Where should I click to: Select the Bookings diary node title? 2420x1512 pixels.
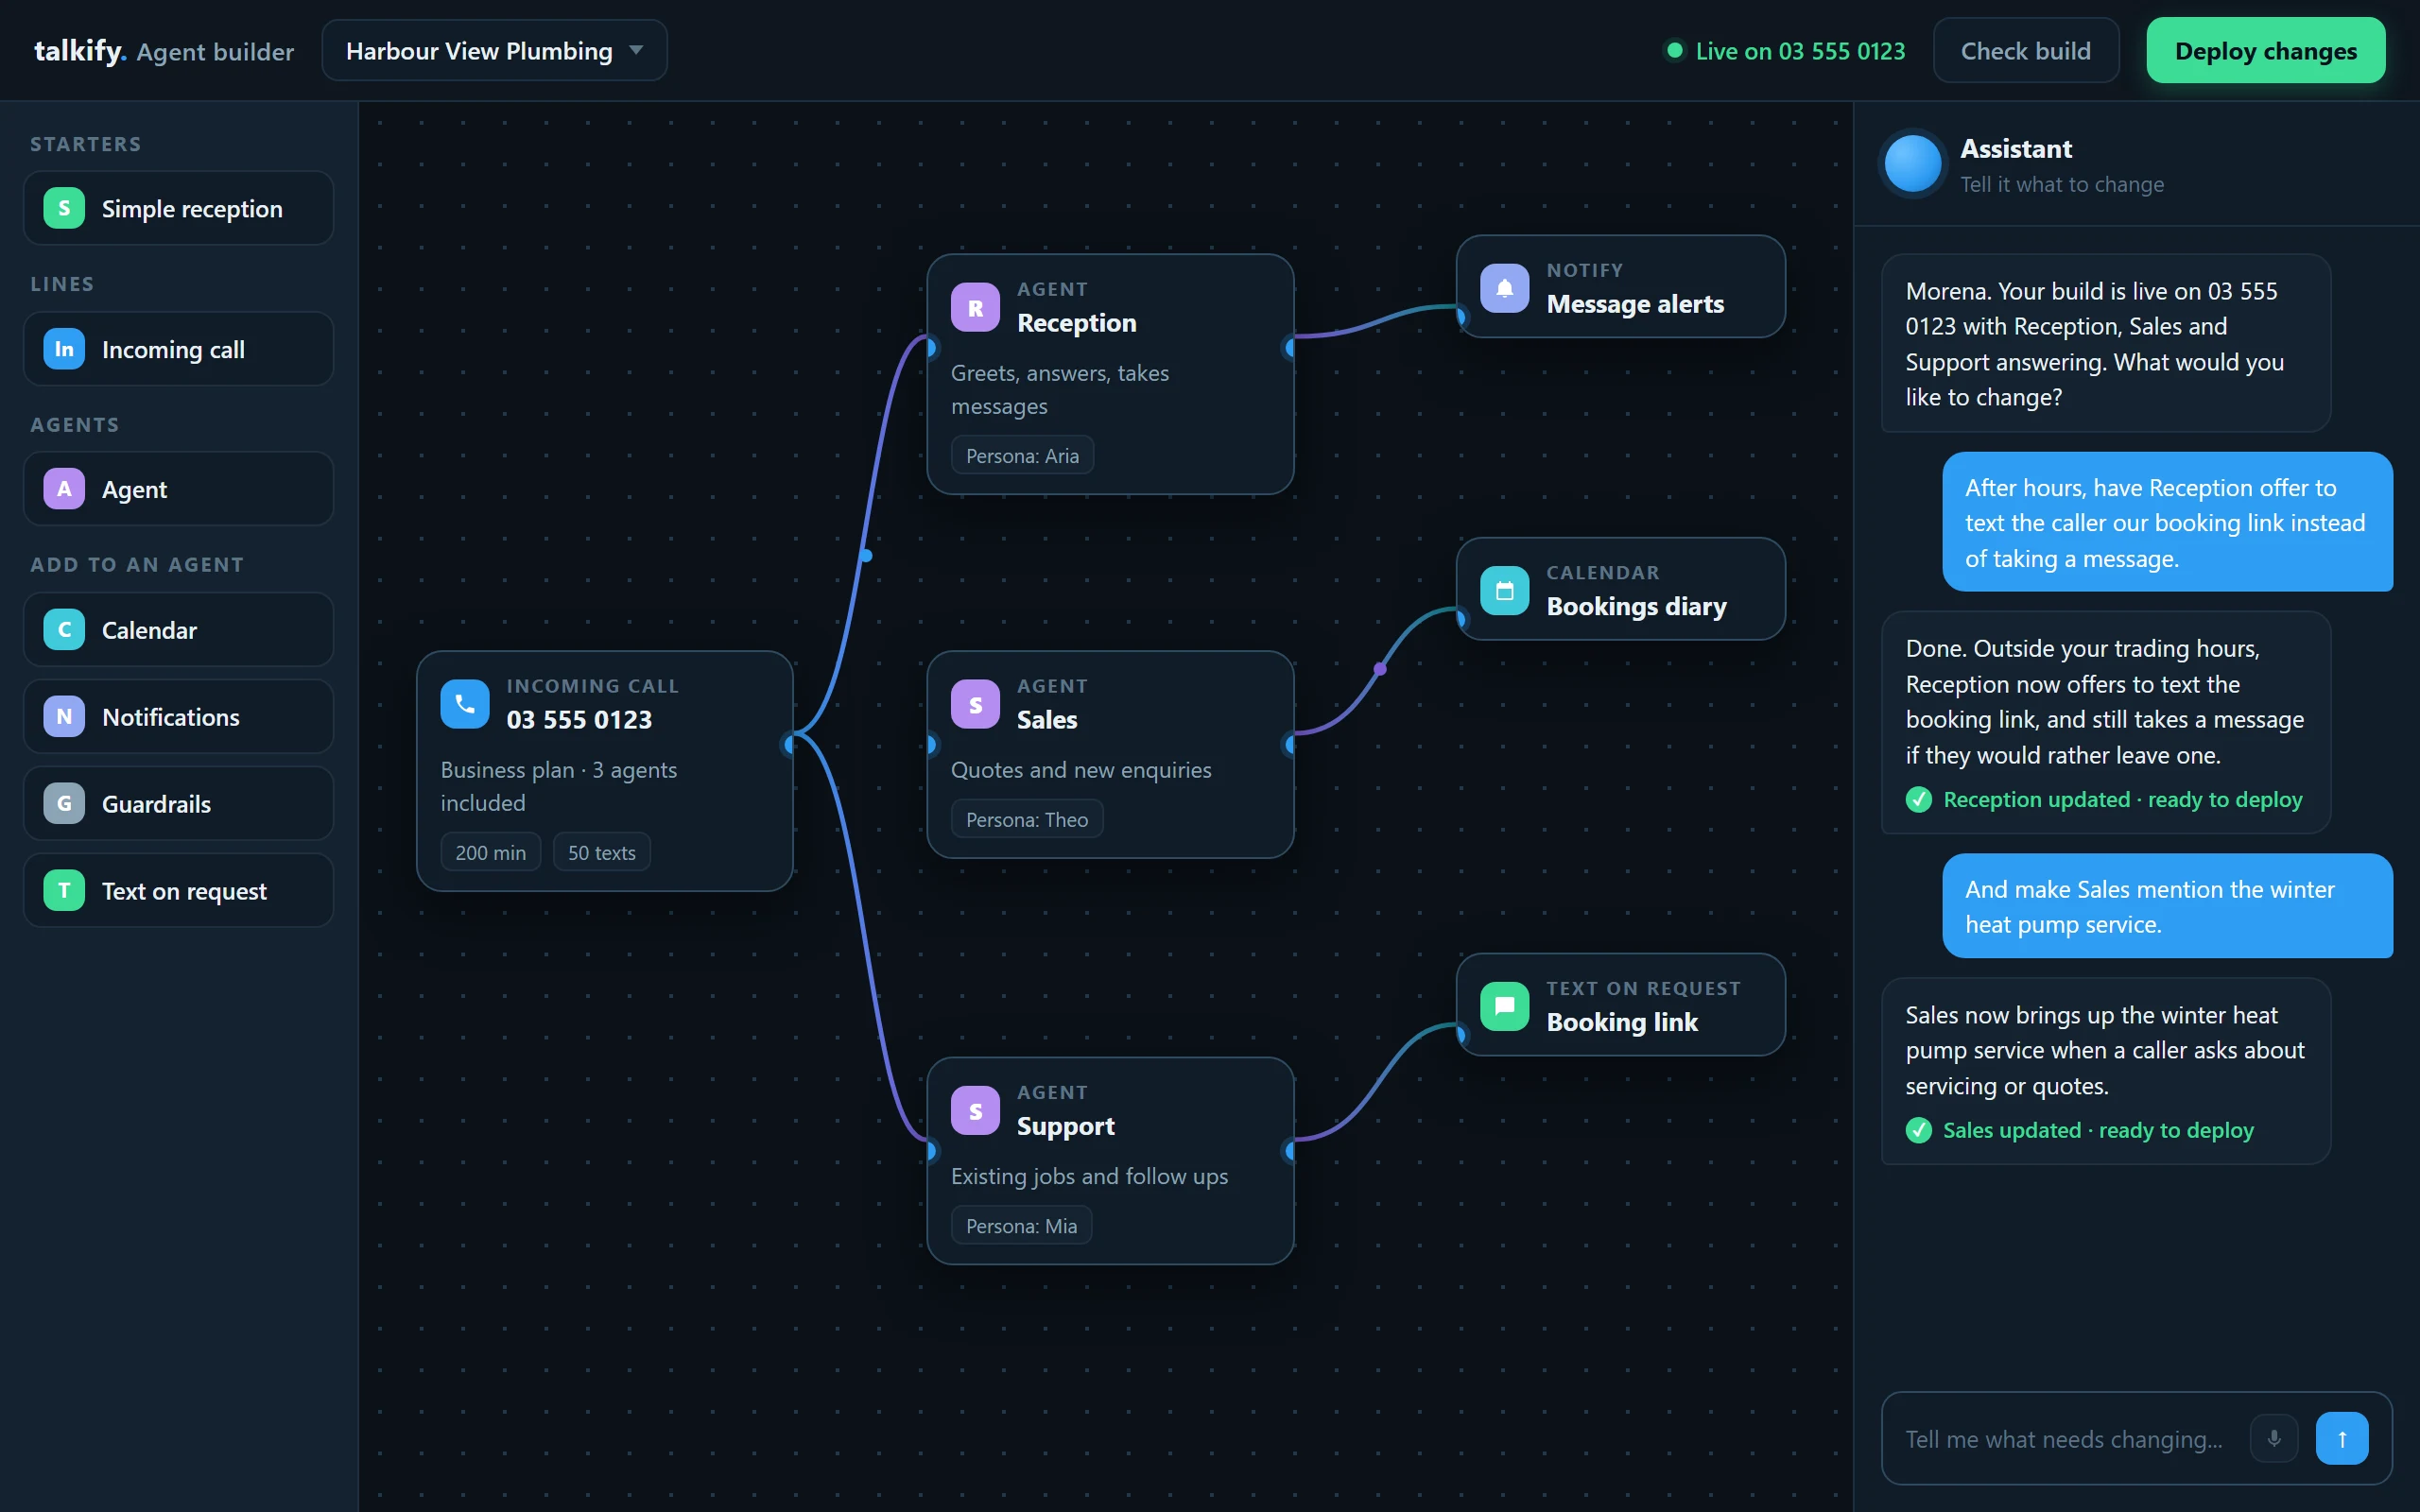[1636, 607]
